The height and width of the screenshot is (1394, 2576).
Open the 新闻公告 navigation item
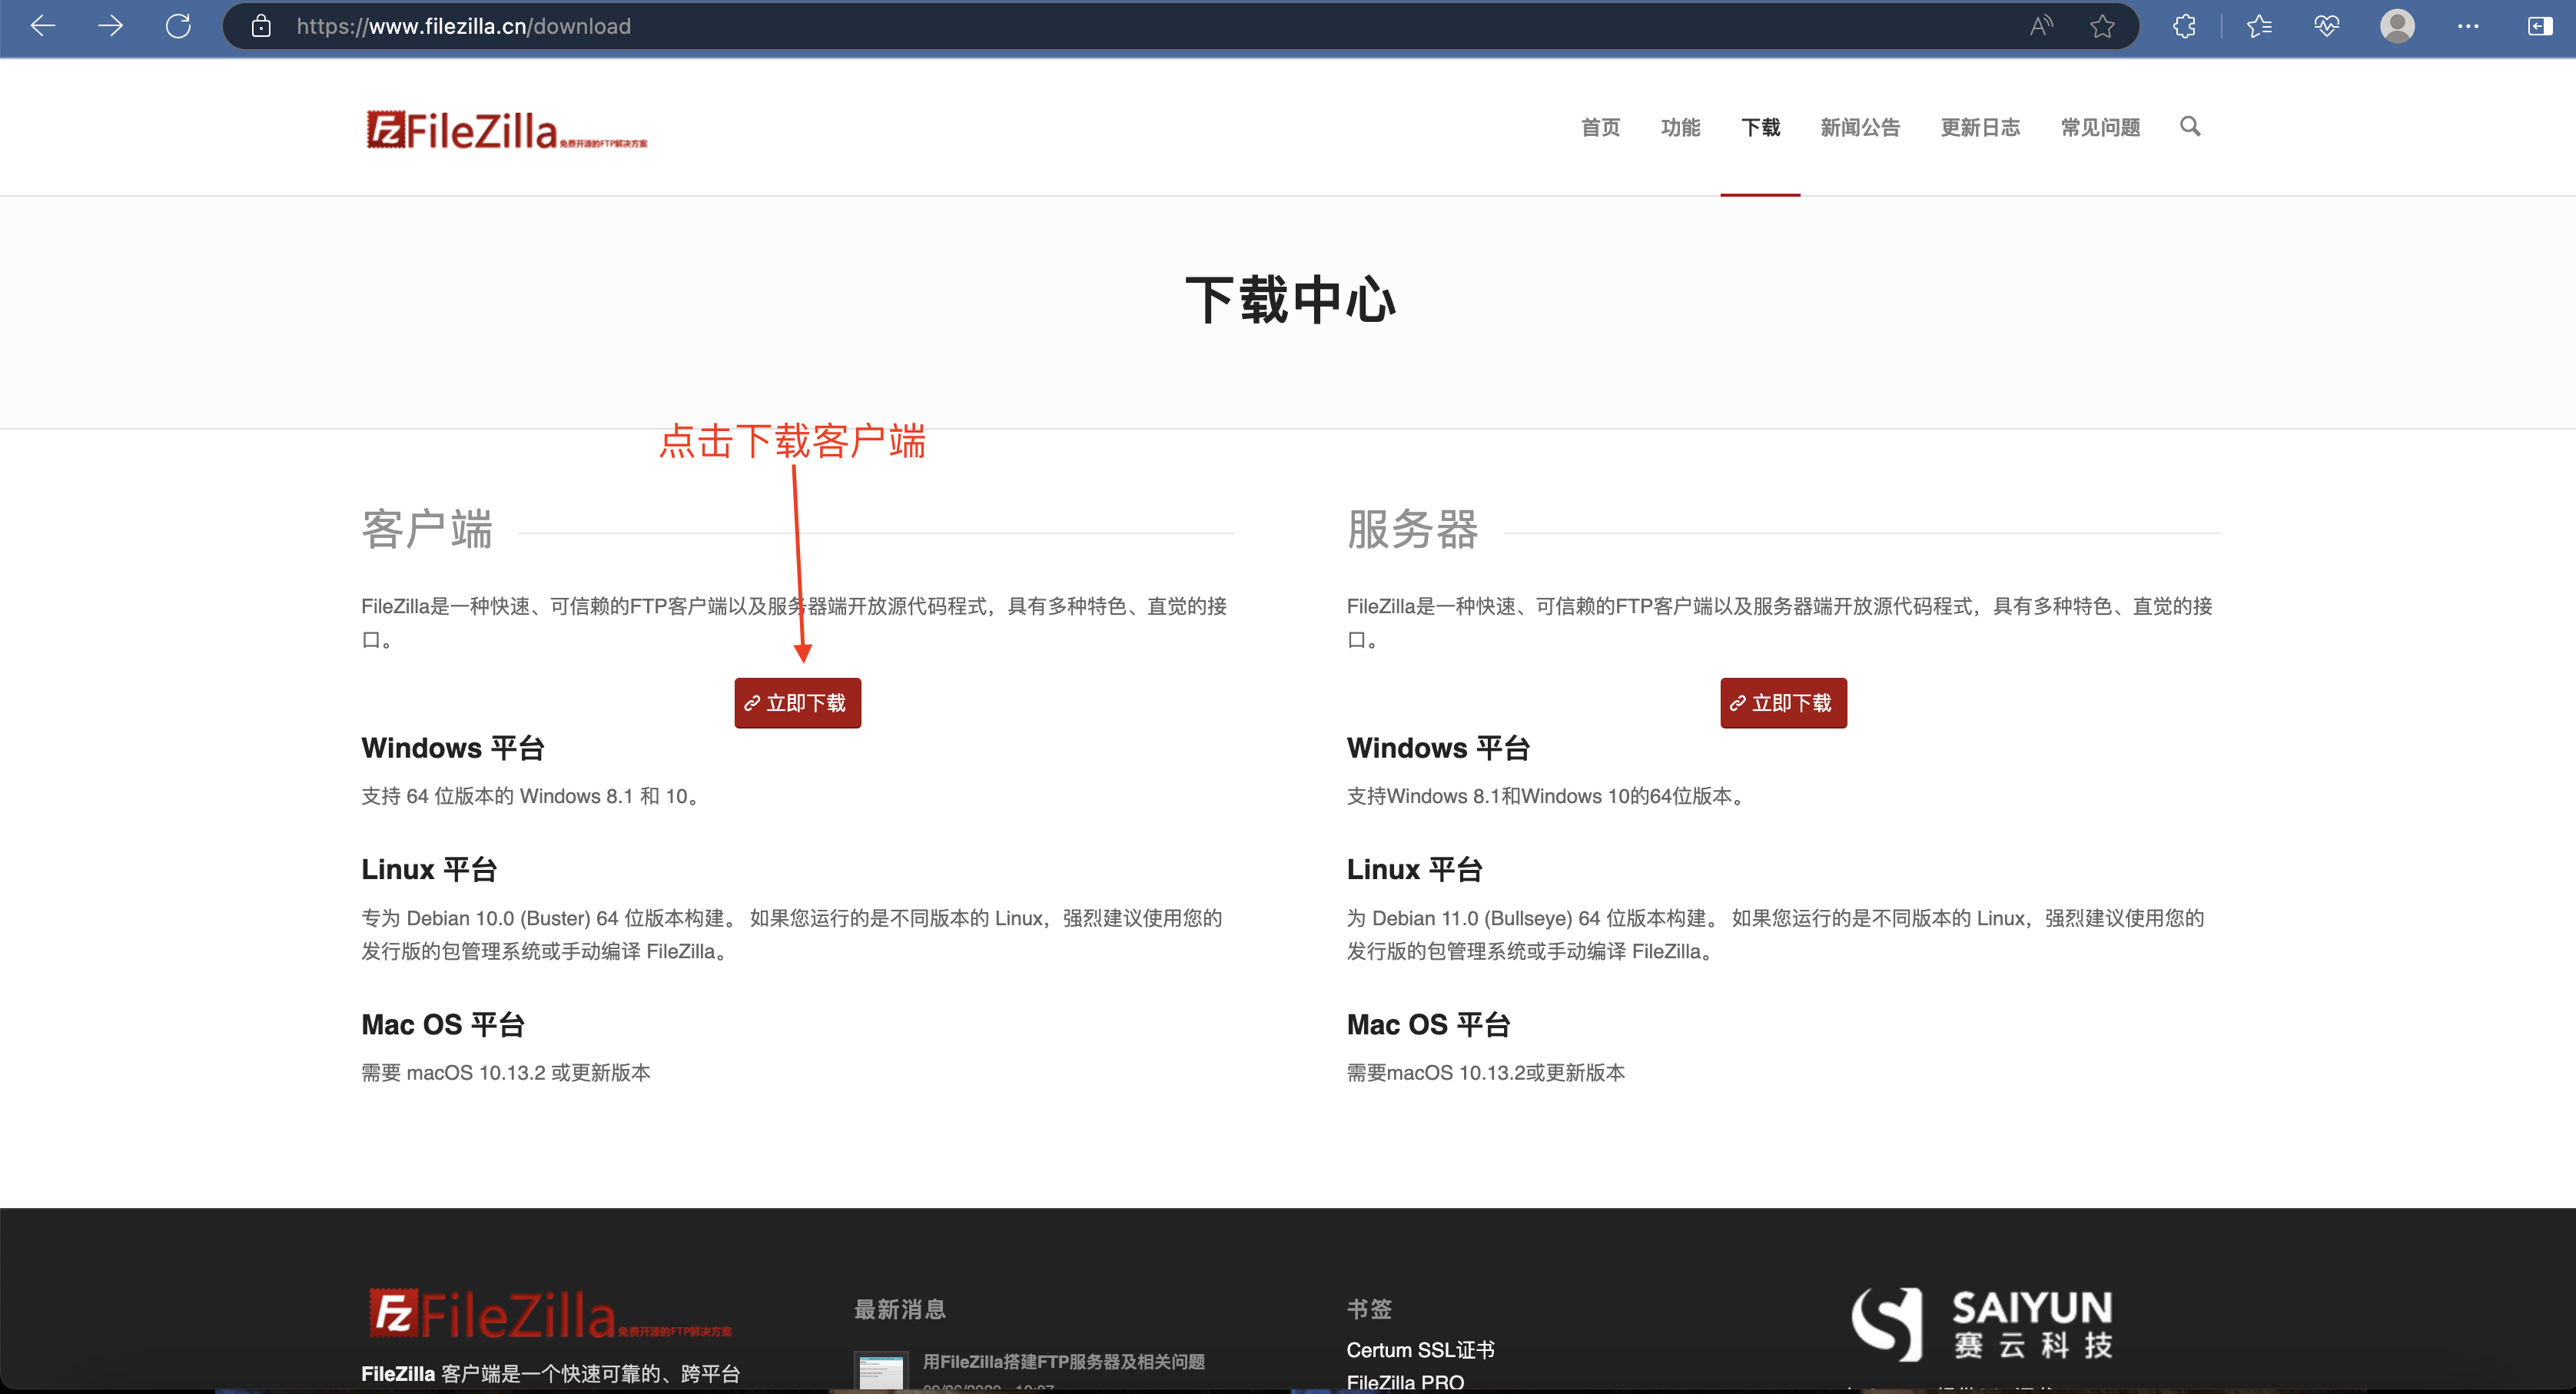(x=1860, y=127)
